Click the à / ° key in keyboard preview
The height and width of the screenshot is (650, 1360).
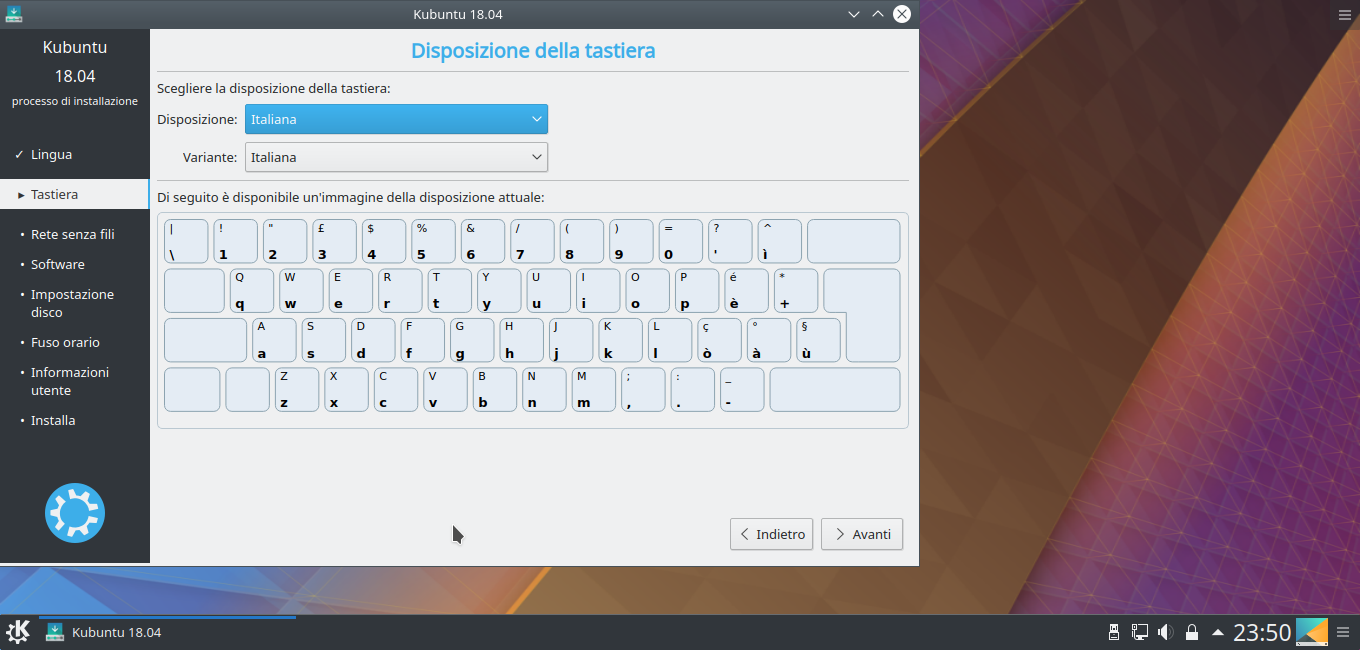769,340
